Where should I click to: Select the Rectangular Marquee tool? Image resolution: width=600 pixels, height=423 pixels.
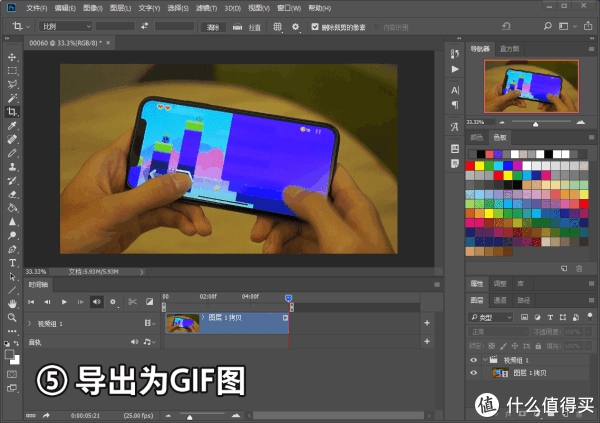point(12,71)
